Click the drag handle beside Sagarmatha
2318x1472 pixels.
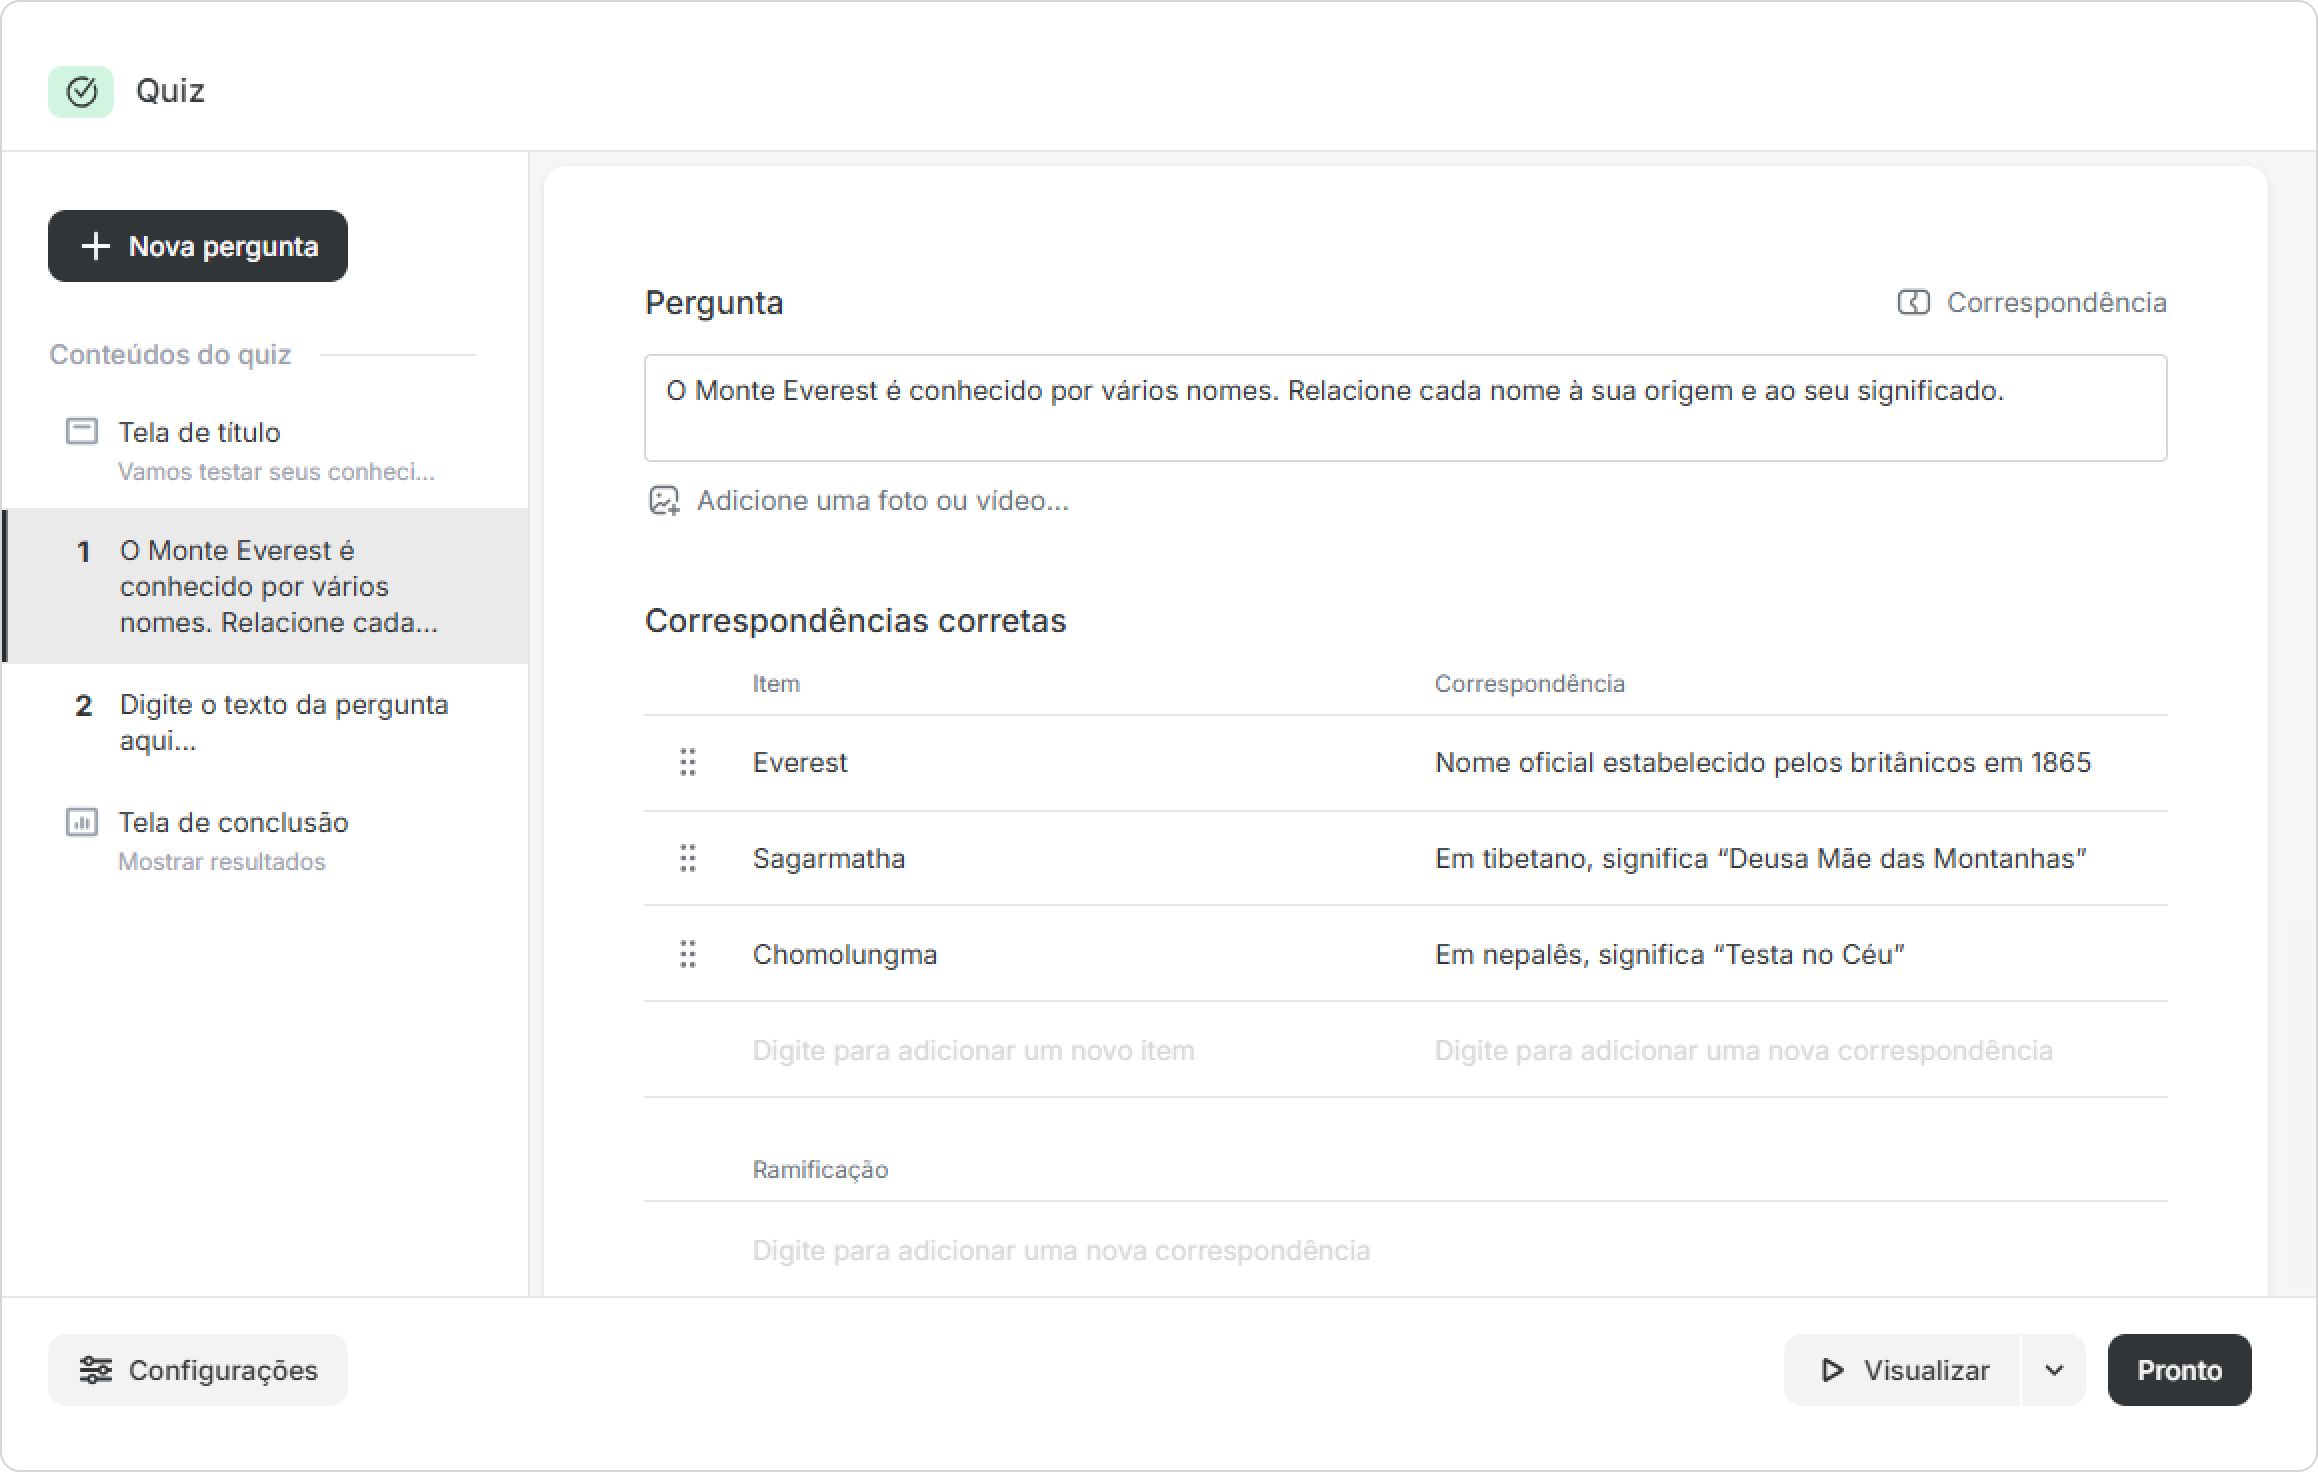[688, 858]
